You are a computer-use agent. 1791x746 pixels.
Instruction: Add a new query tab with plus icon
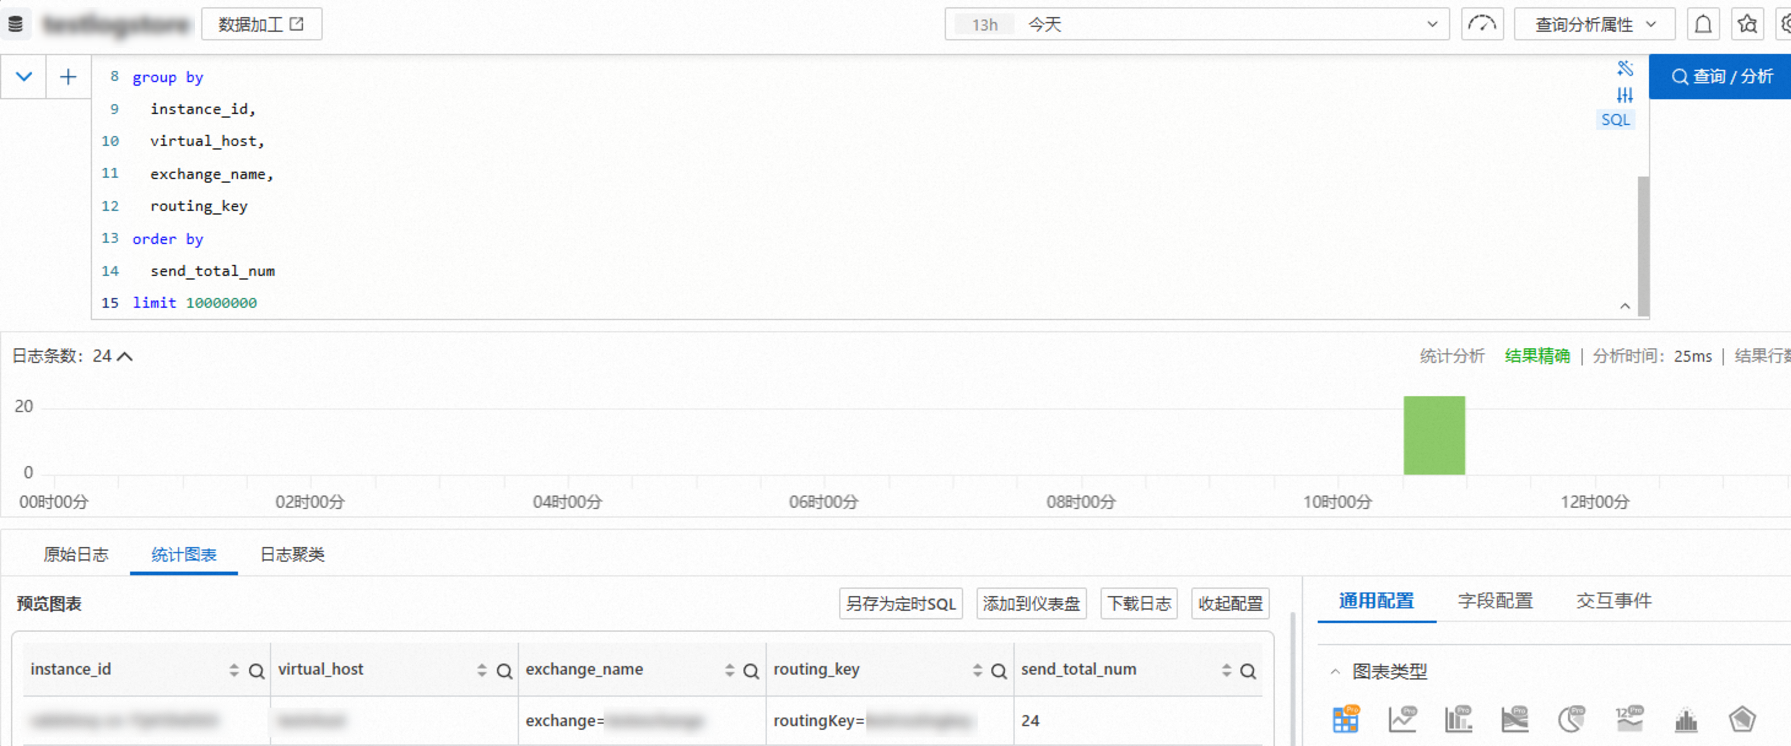tap(68, 77)
